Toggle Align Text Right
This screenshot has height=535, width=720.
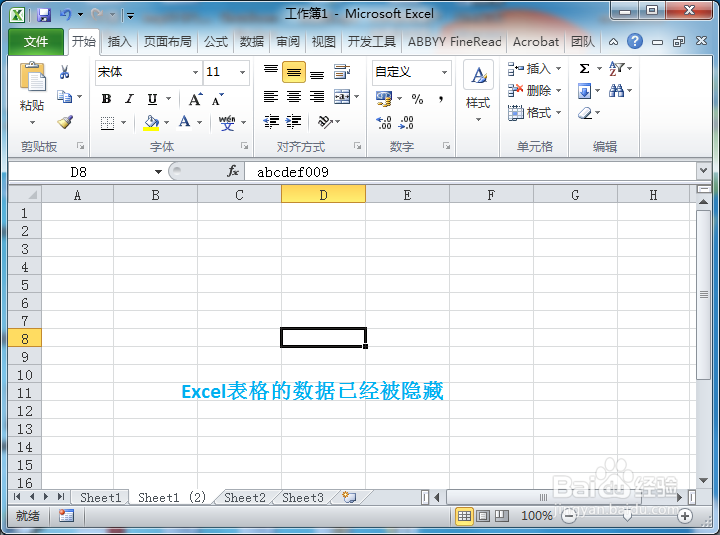click(317, 97)
